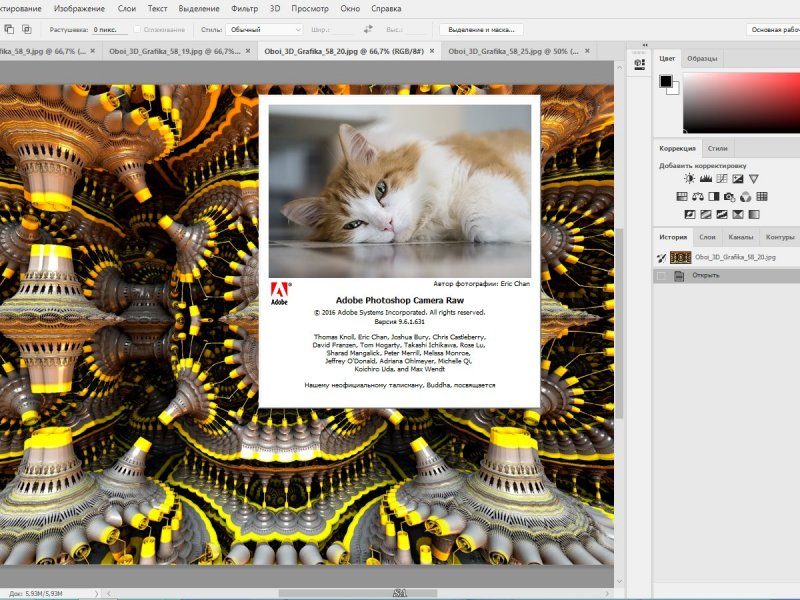Open the Выделение menu
This screenshot has width=800, height=600.
(x=199, y=9)
